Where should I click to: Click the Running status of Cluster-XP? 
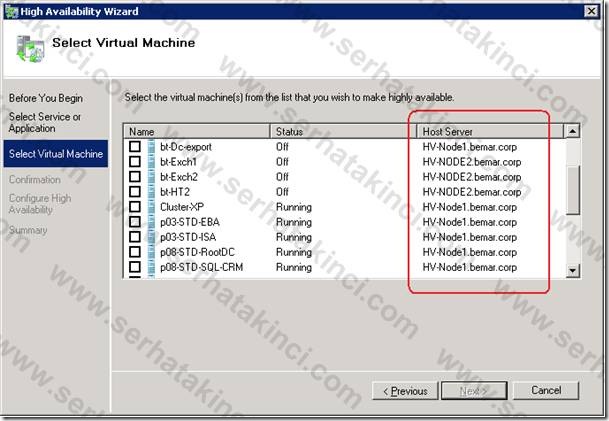[x=294, y=207]
